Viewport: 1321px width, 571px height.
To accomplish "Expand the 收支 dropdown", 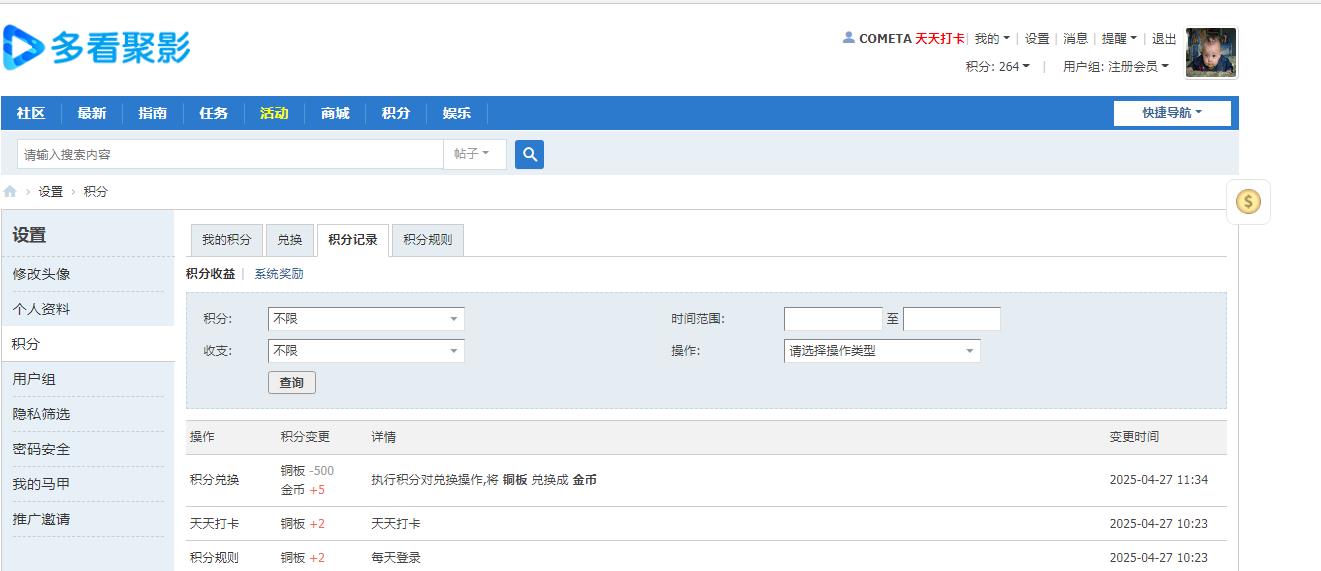I will click(366, 351).
